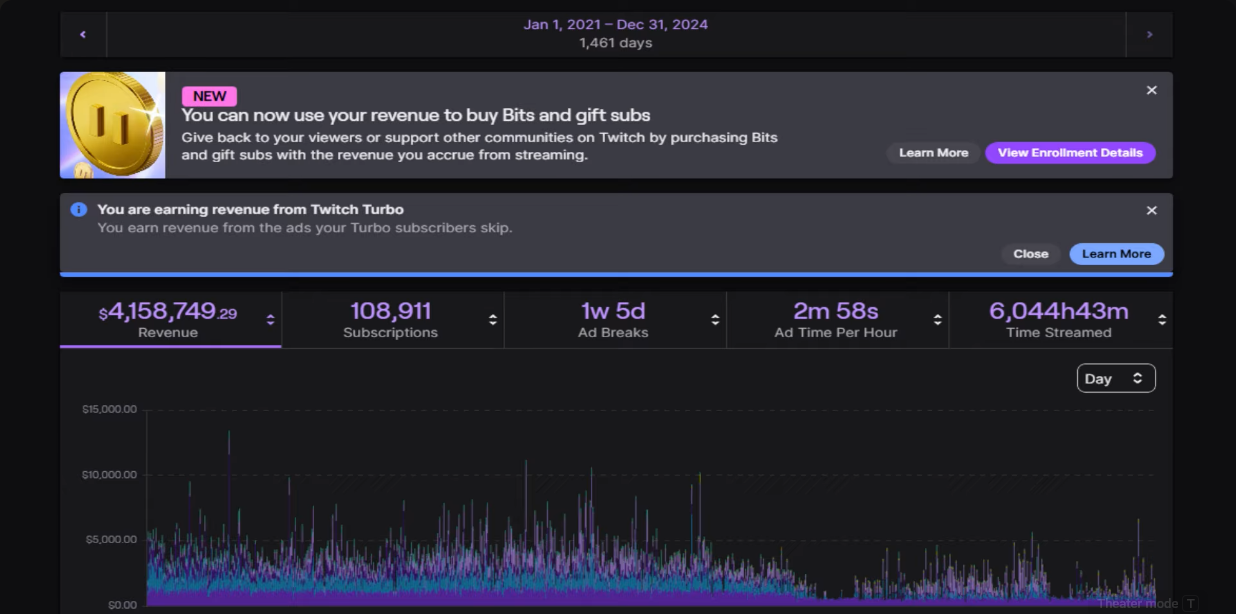Screen dimensions: 1236x614
Task: Click the gold Bits coin image
Action: pos(113,125)
